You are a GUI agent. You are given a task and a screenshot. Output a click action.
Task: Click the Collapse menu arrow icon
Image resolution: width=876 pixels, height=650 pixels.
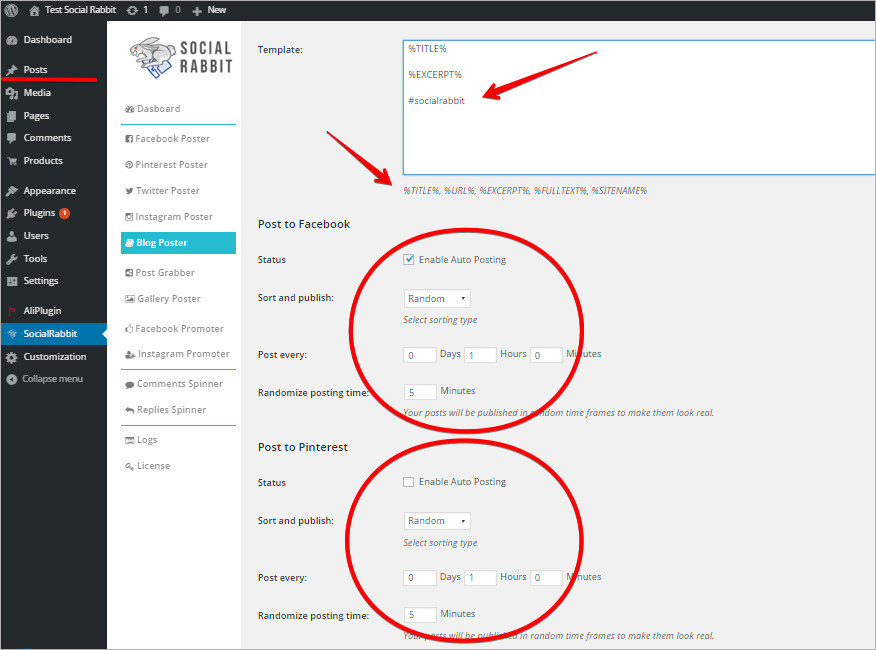point(12,379)
